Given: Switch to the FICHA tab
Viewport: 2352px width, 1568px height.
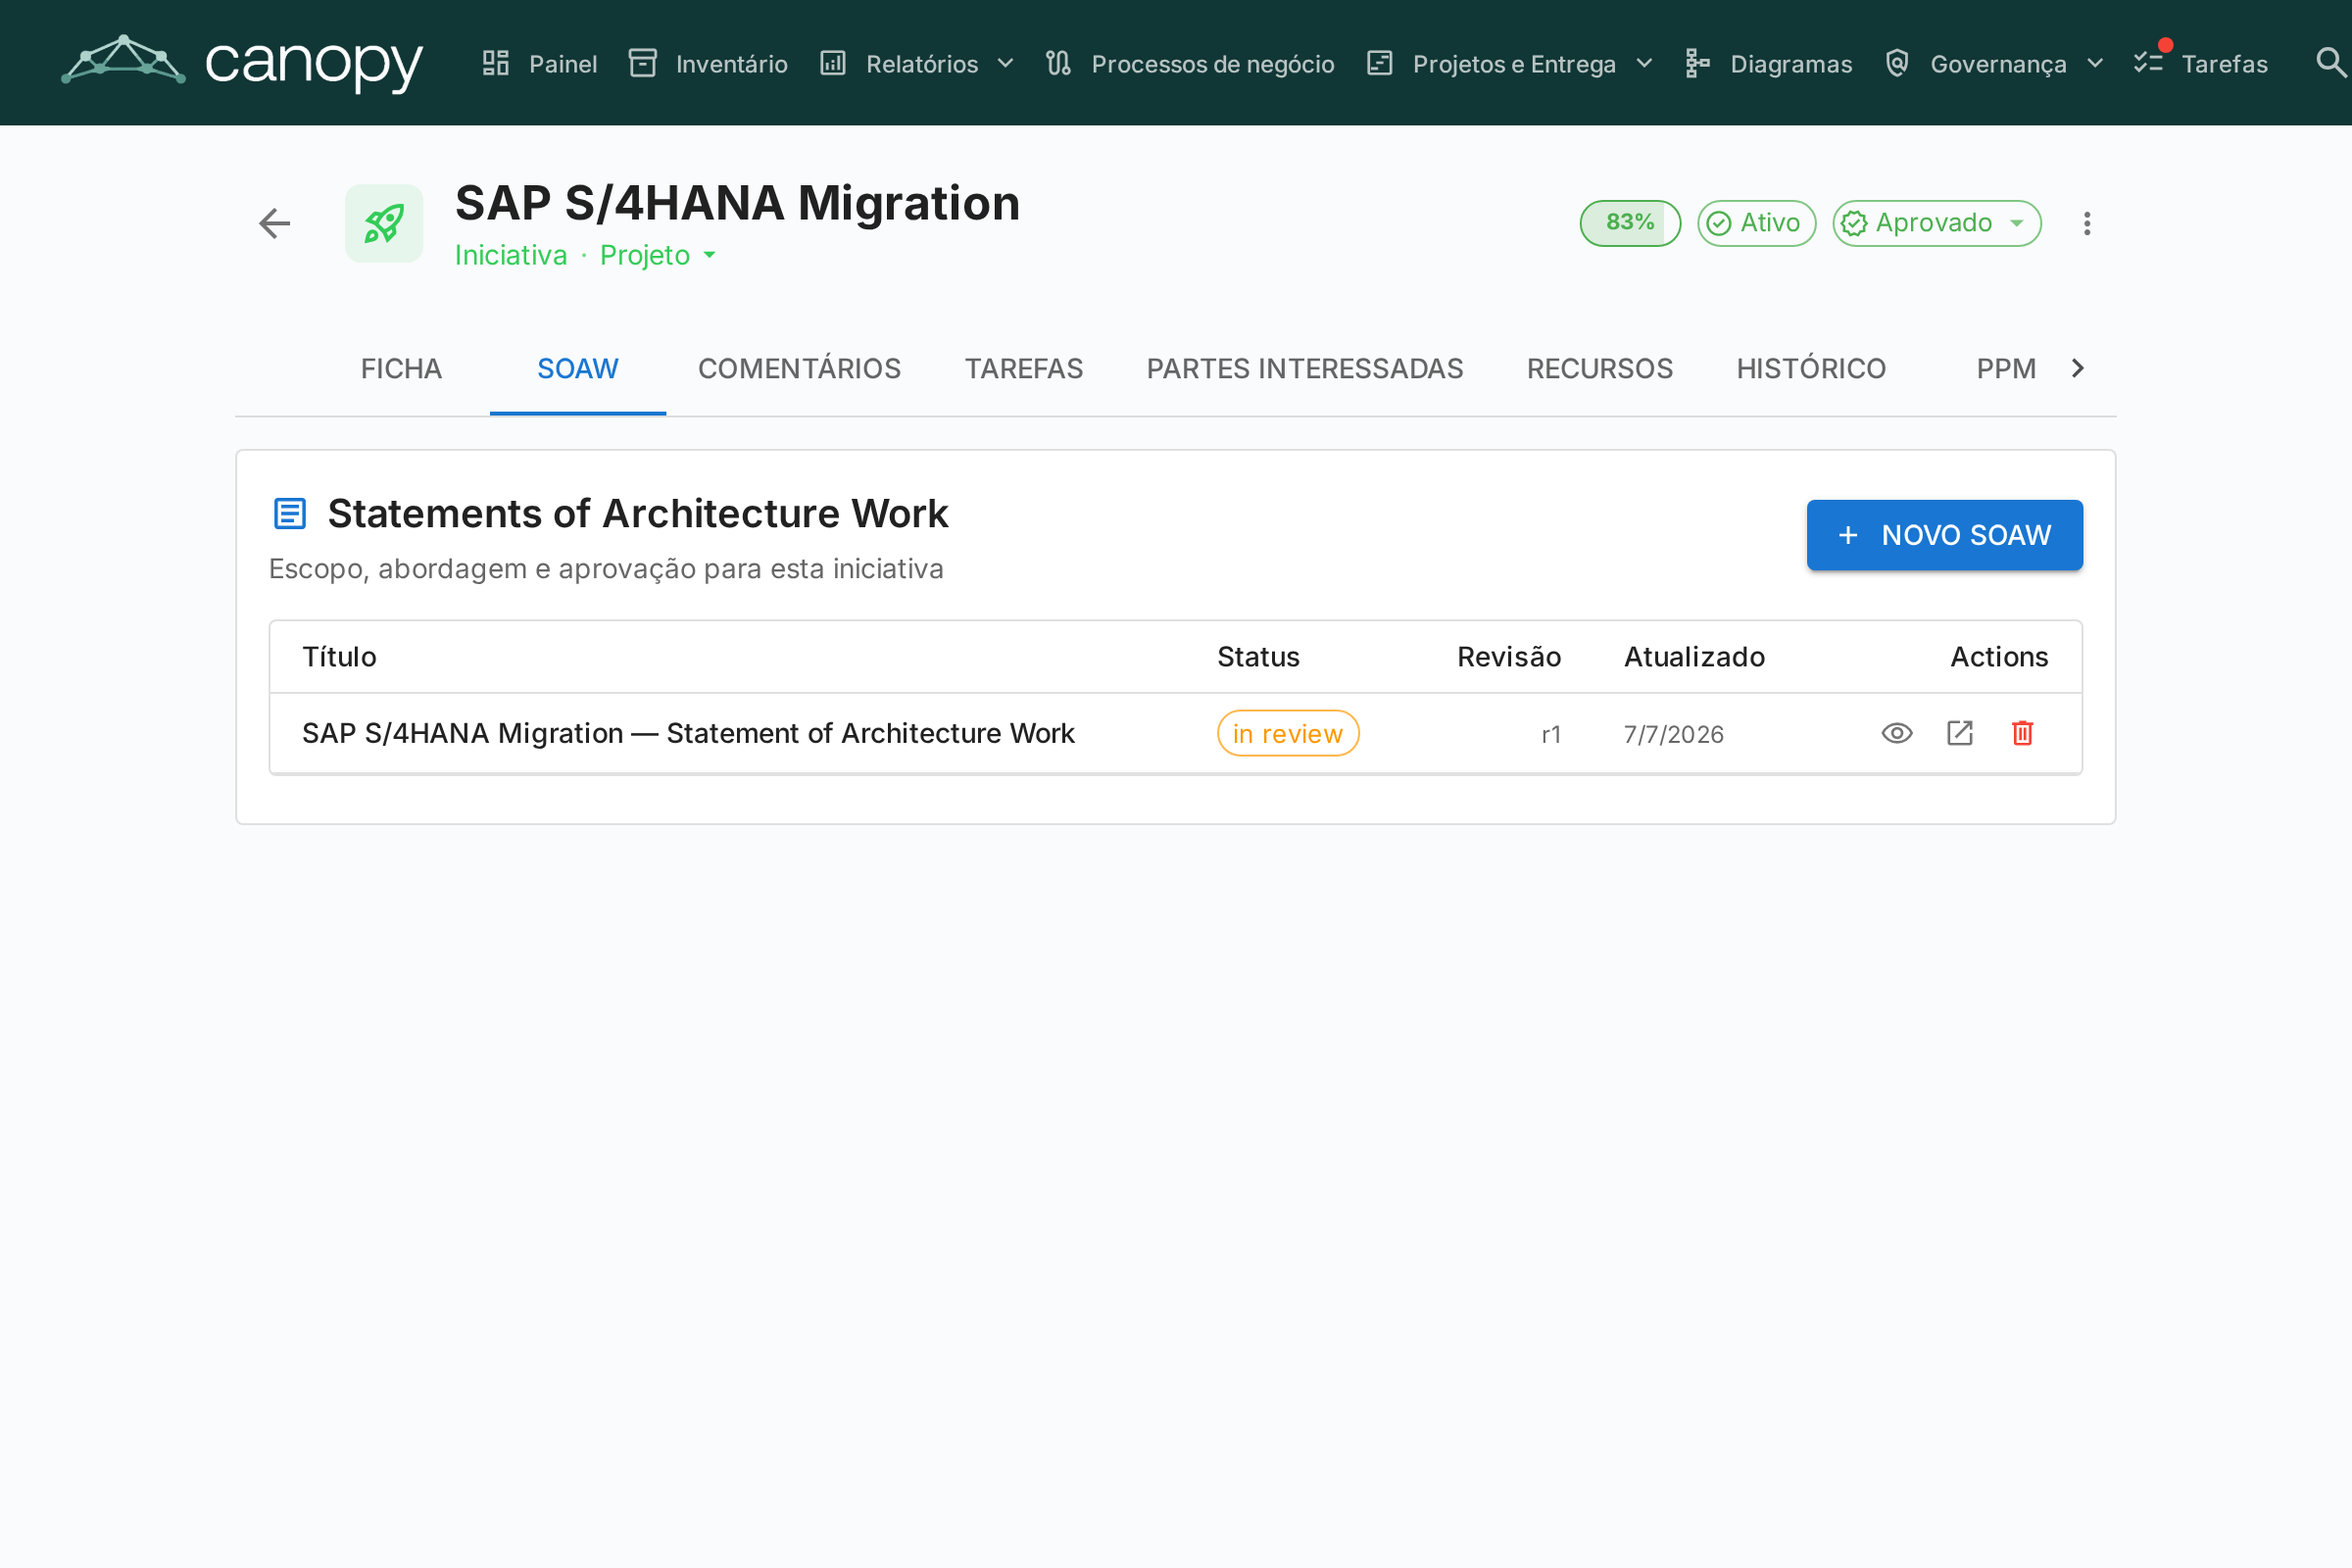Looking at the screenshot, I should tap(401, 369).
